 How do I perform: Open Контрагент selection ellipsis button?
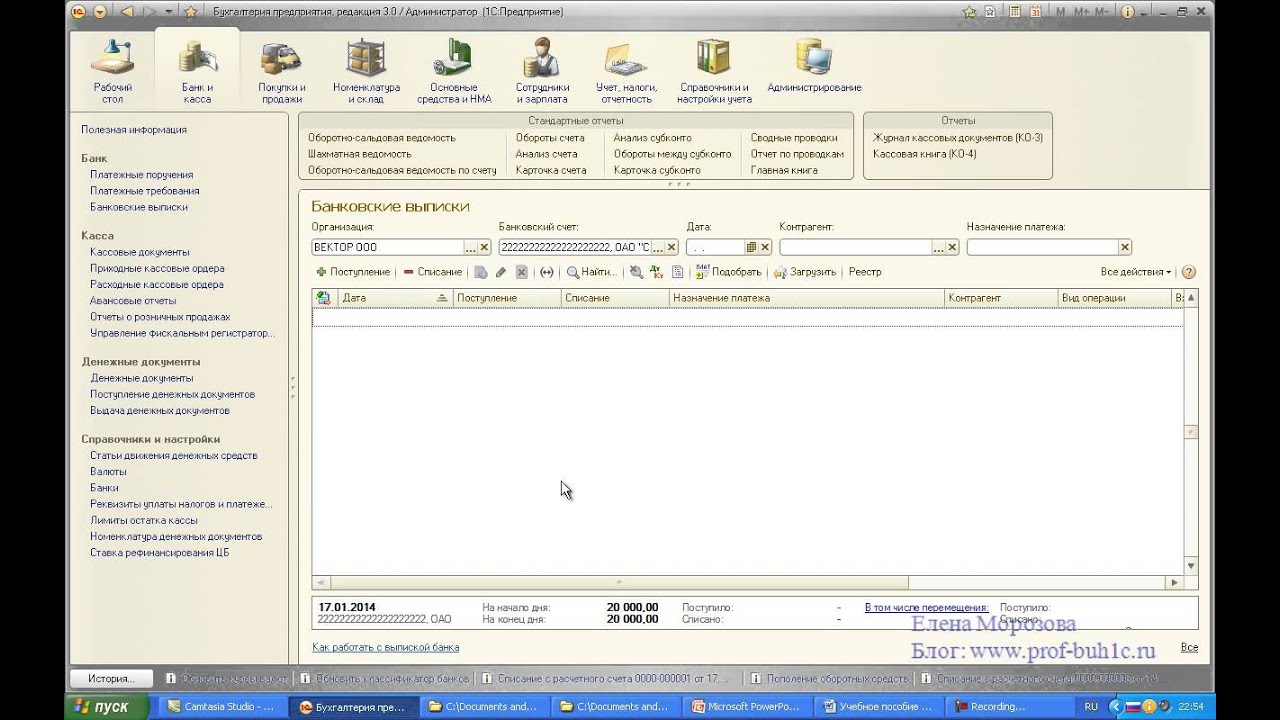(x=939, y=247)
